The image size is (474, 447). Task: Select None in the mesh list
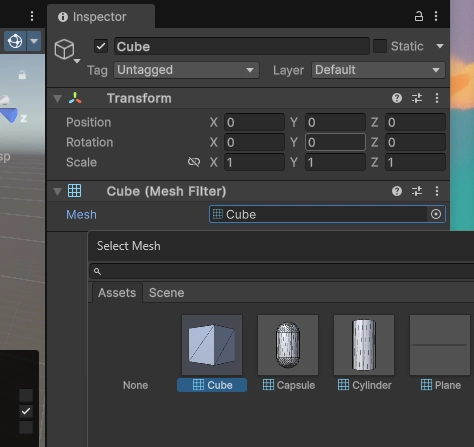135,385
